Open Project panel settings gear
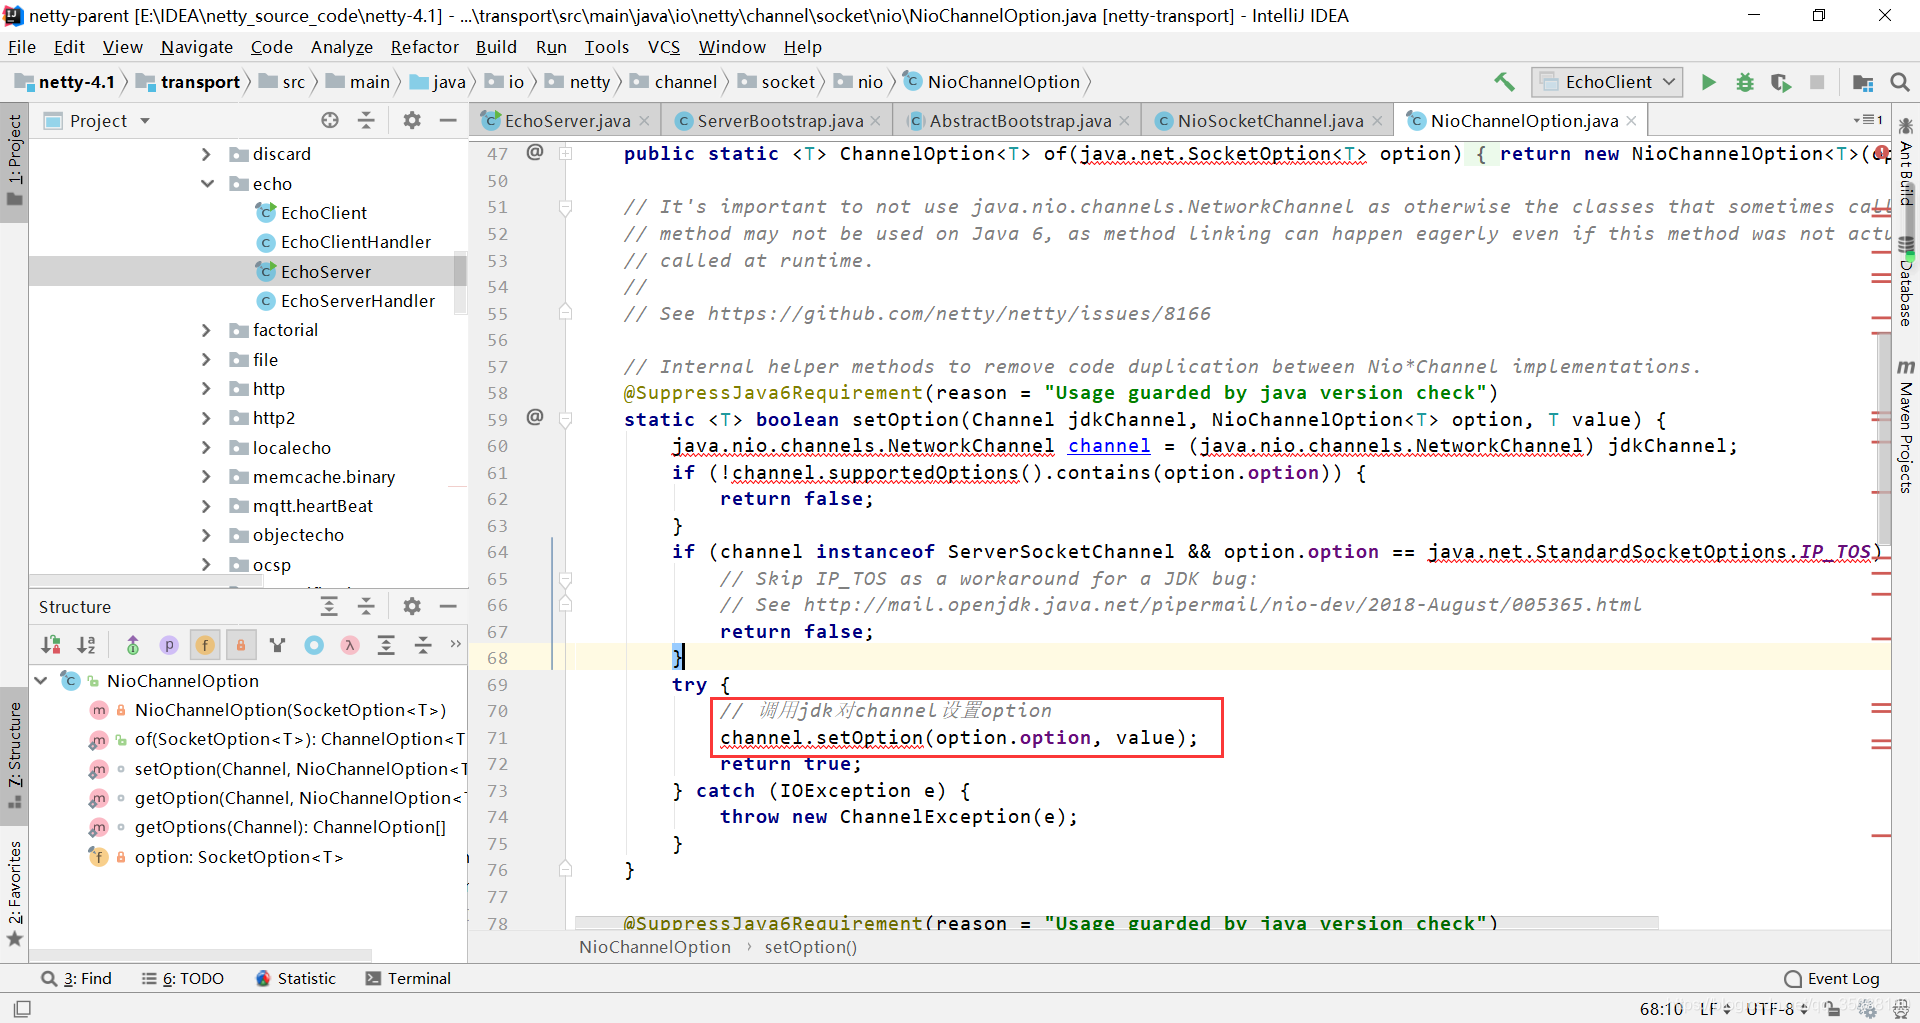This screenshot has width=1920, height=1023. 412,120
